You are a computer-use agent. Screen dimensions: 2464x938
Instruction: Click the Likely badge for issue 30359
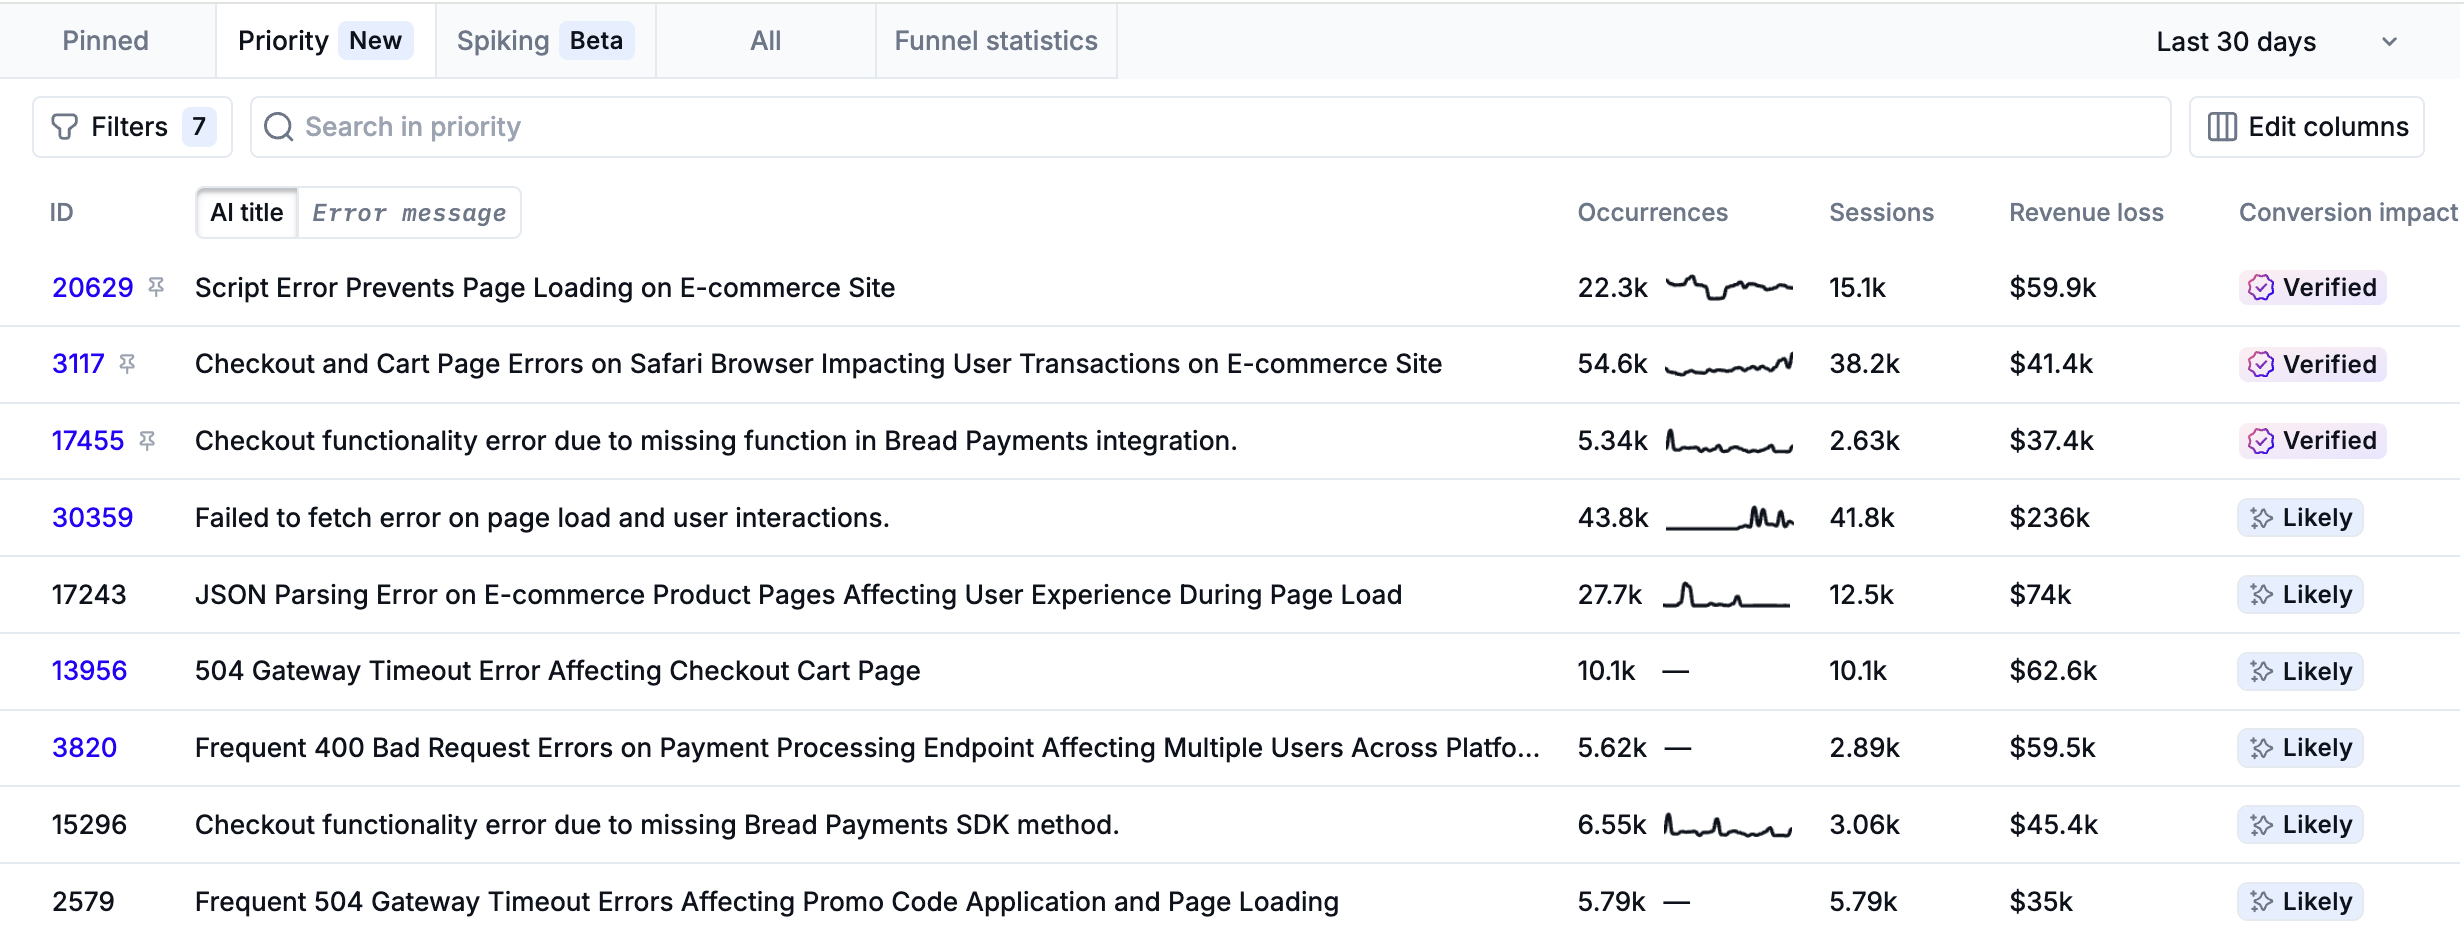tap(2300, 518)
